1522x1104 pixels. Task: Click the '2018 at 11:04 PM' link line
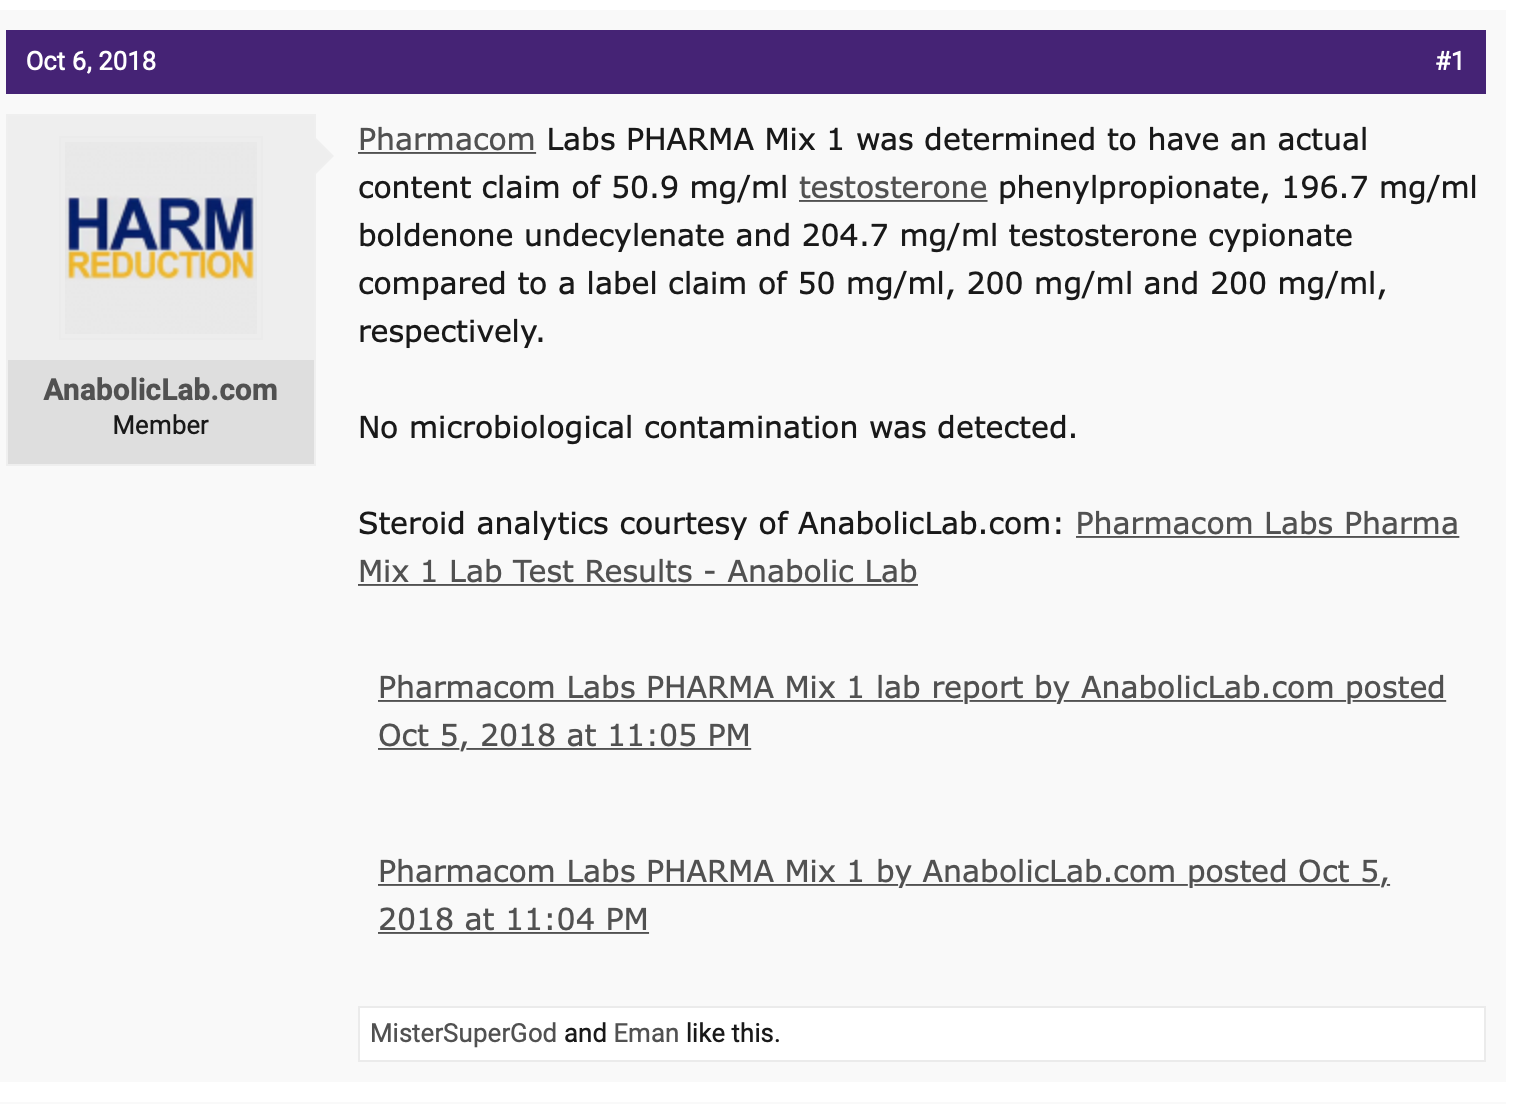[x=513, y=919]
